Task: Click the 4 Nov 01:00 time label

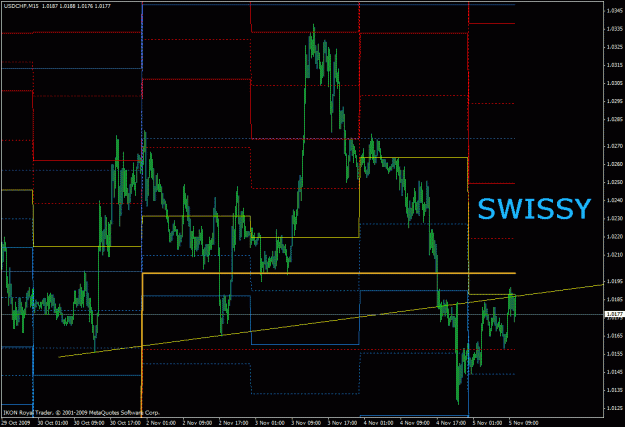Action: click(379, 423)
